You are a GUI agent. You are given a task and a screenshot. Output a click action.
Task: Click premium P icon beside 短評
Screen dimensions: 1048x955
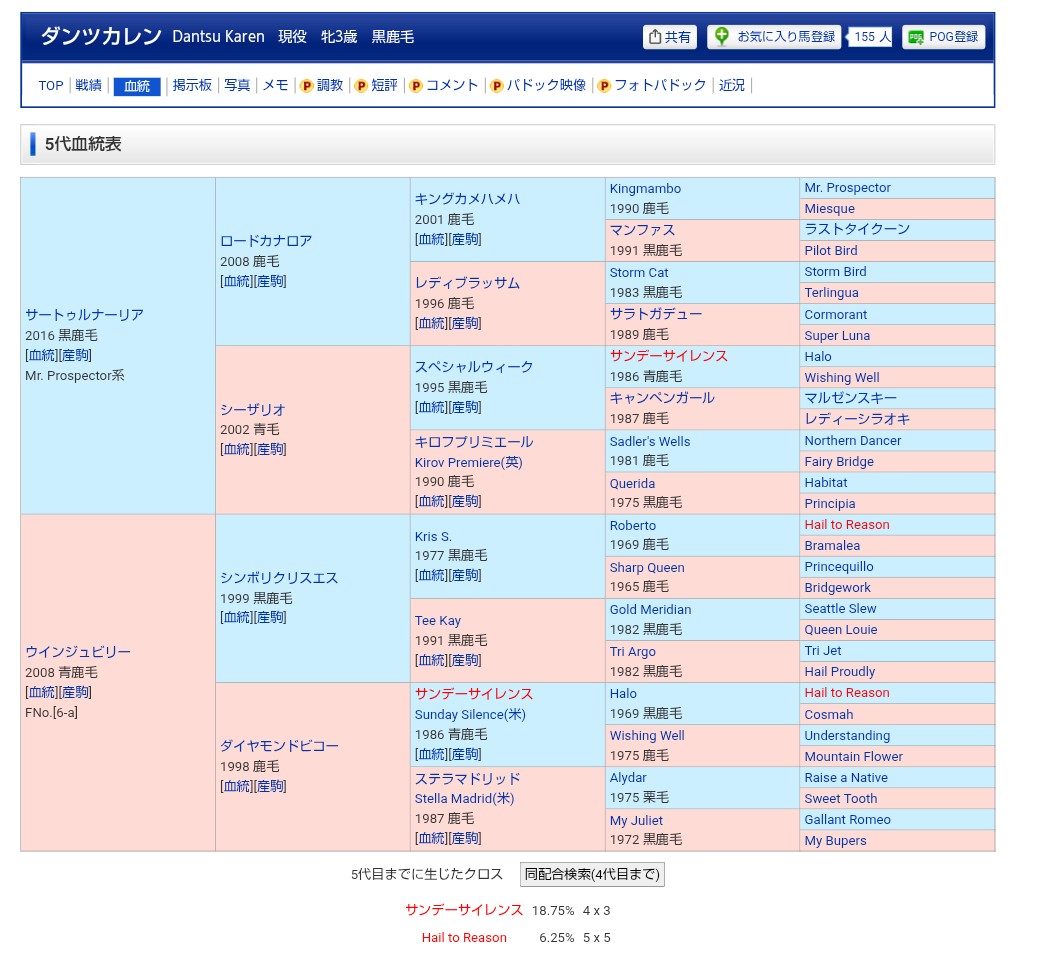pyautogui.click(x=361, y=86)
